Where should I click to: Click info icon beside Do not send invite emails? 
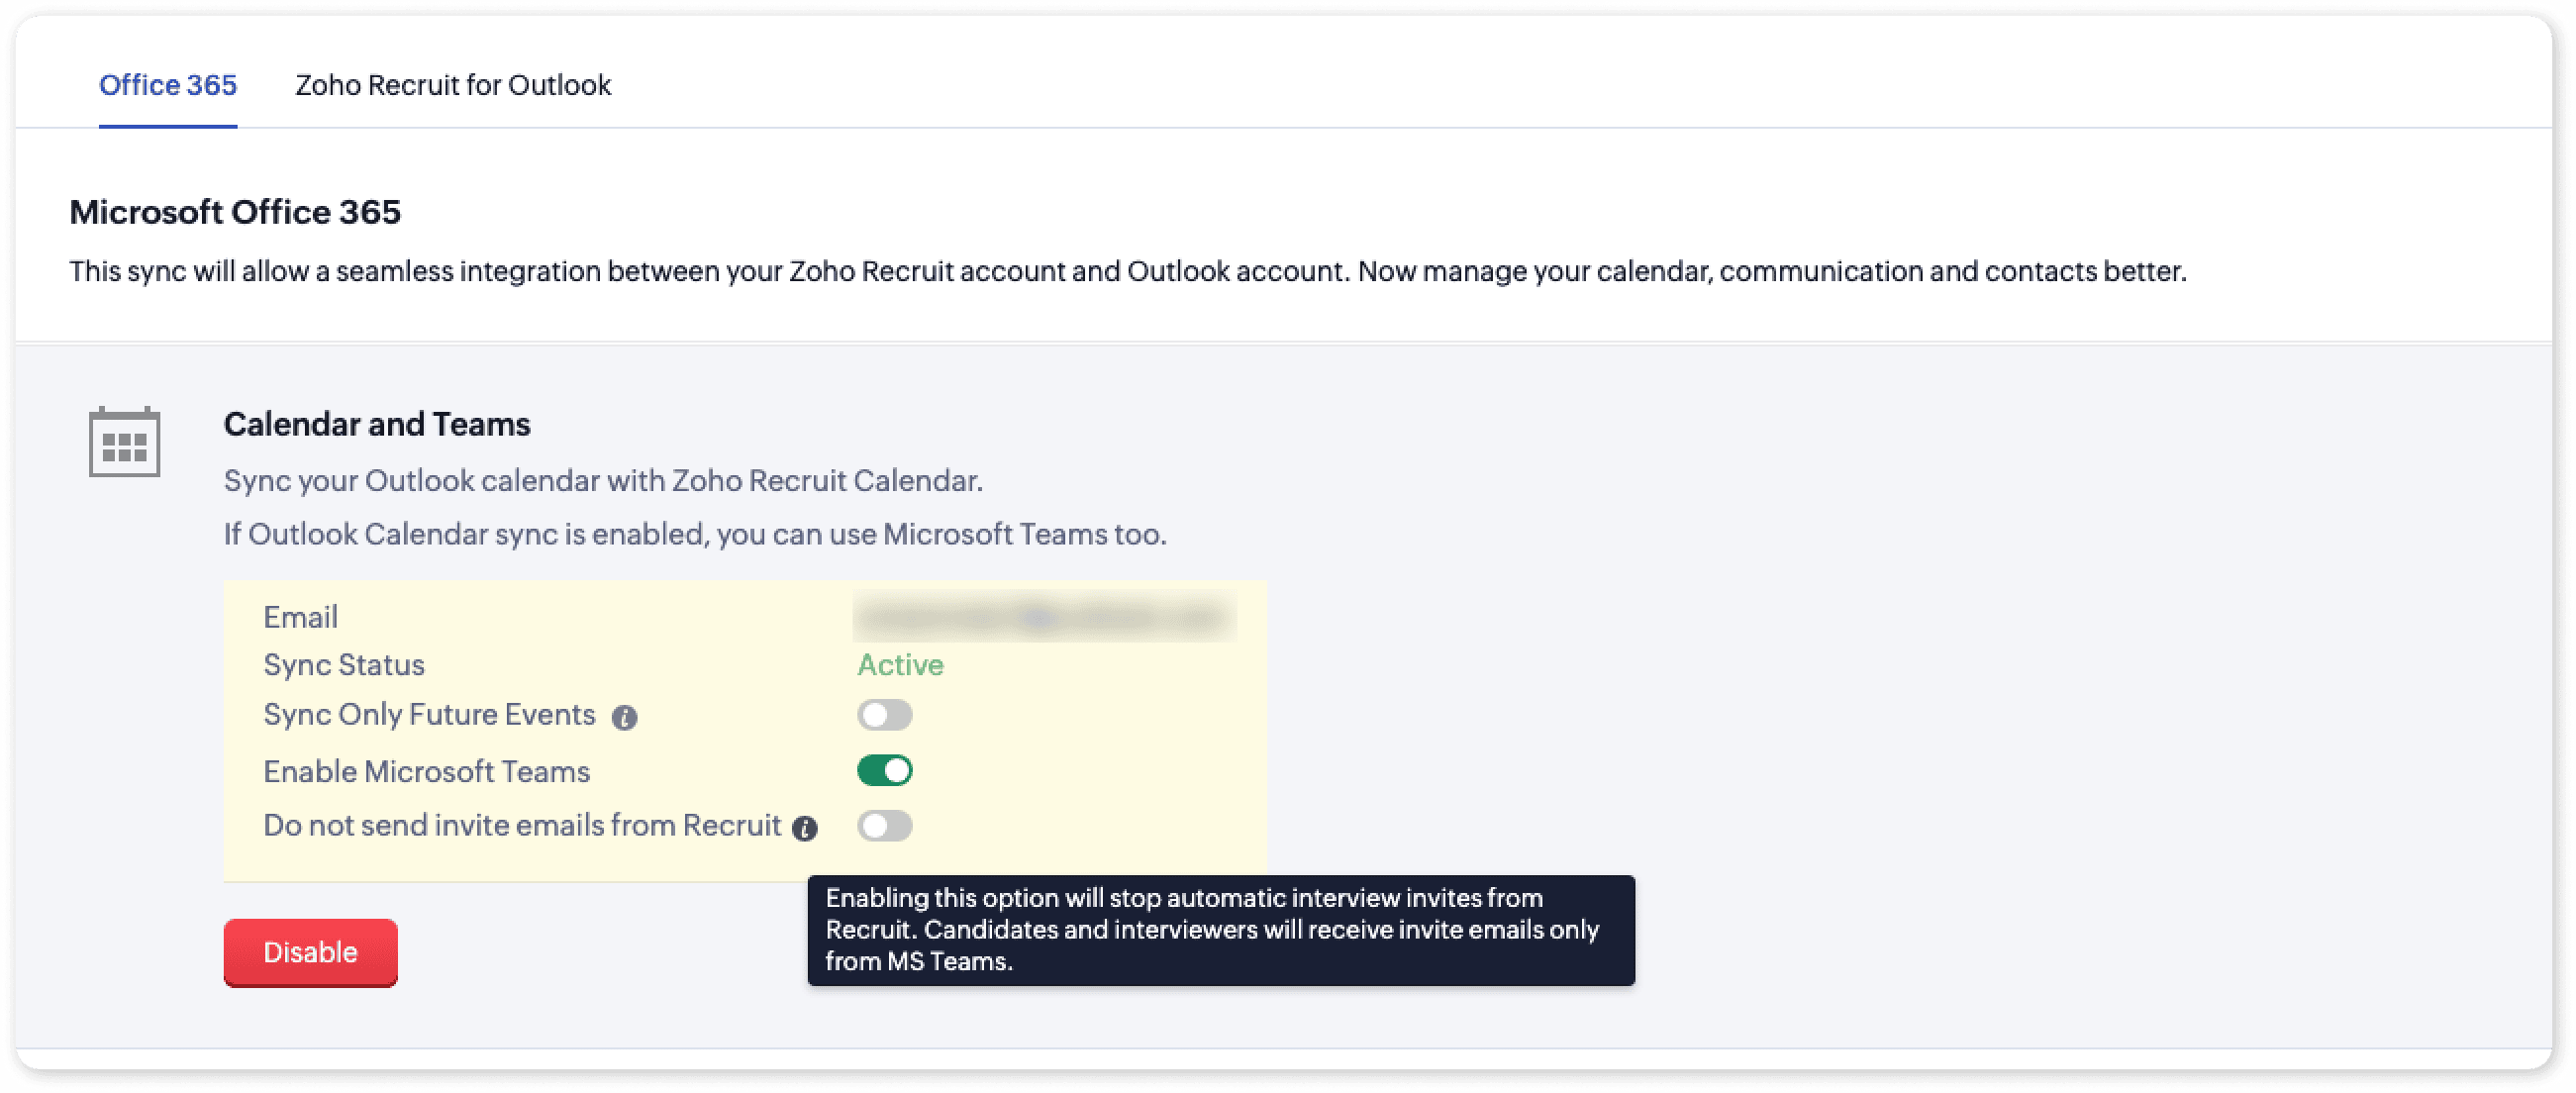click(x=805, y=828)
